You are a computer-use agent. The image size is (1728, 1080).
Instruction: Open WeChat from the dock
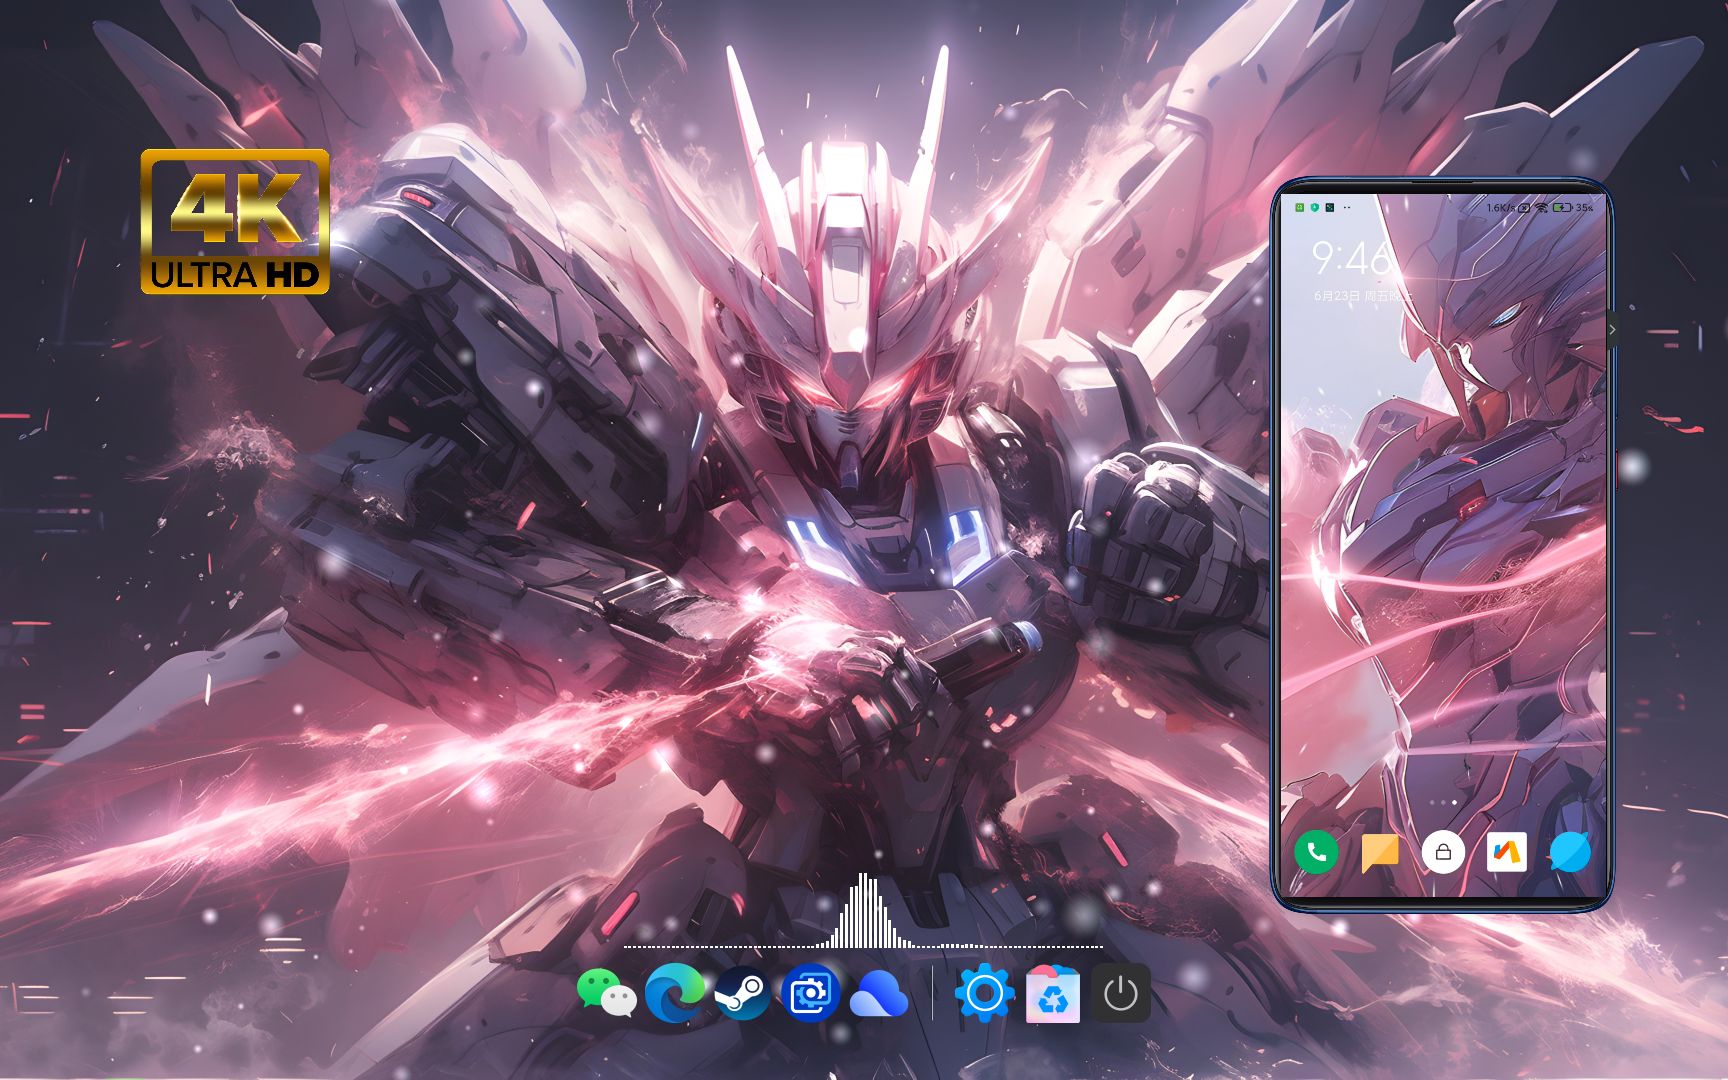(x=606, y=993)
